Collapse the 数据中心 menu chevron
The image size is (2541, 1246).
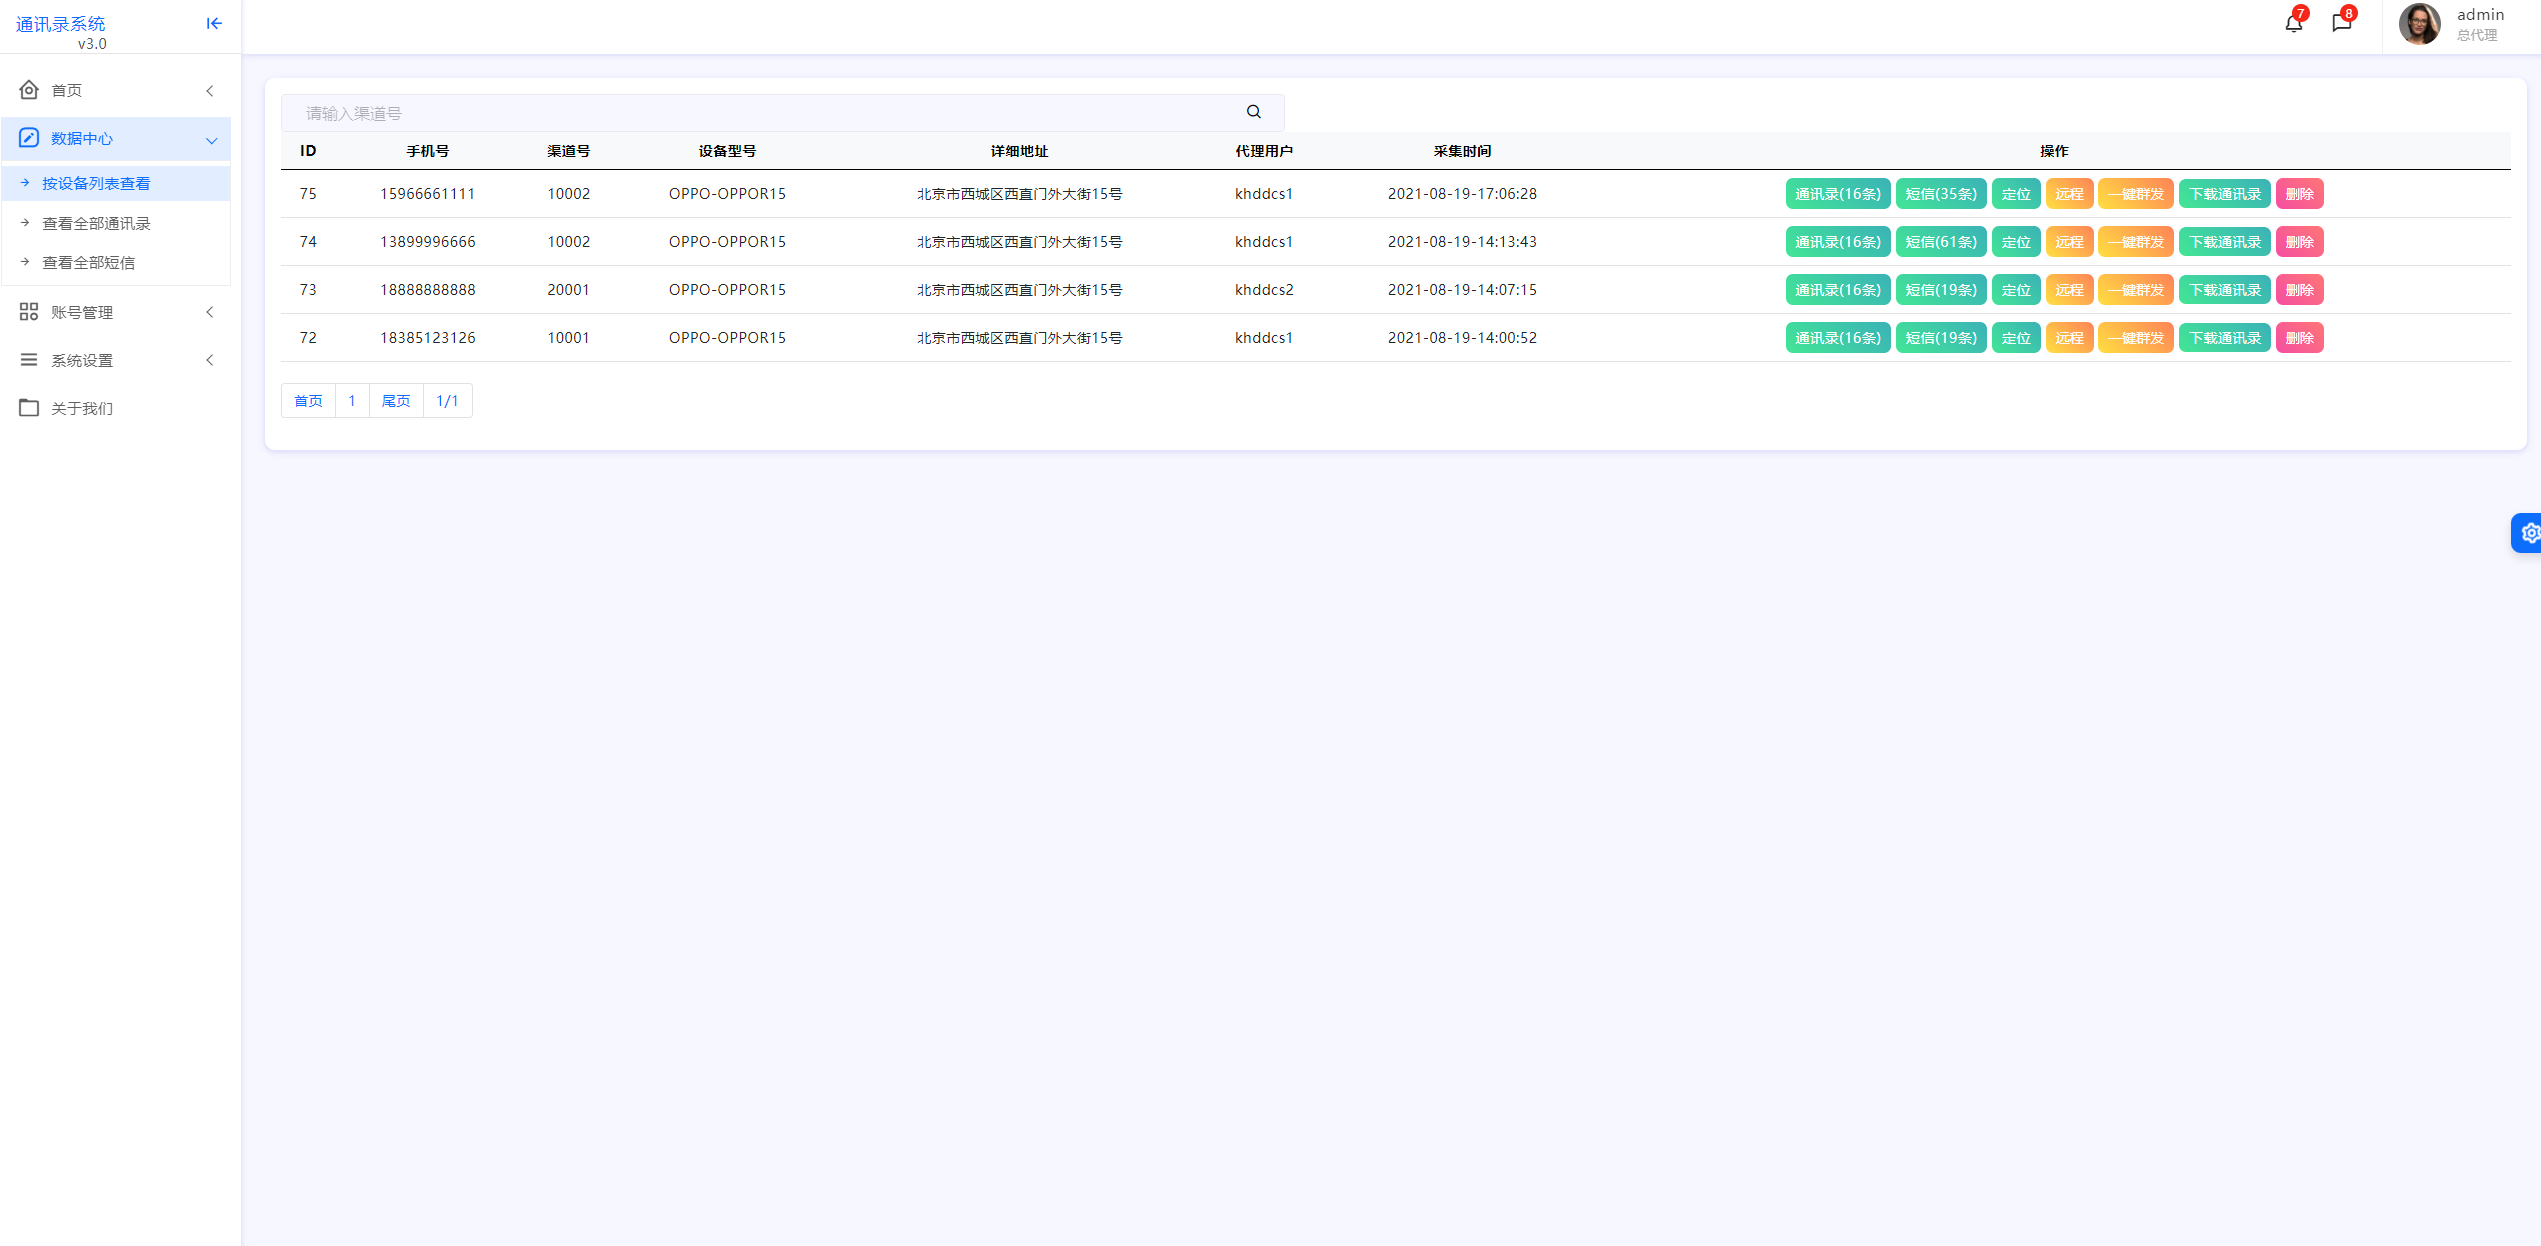211,140
